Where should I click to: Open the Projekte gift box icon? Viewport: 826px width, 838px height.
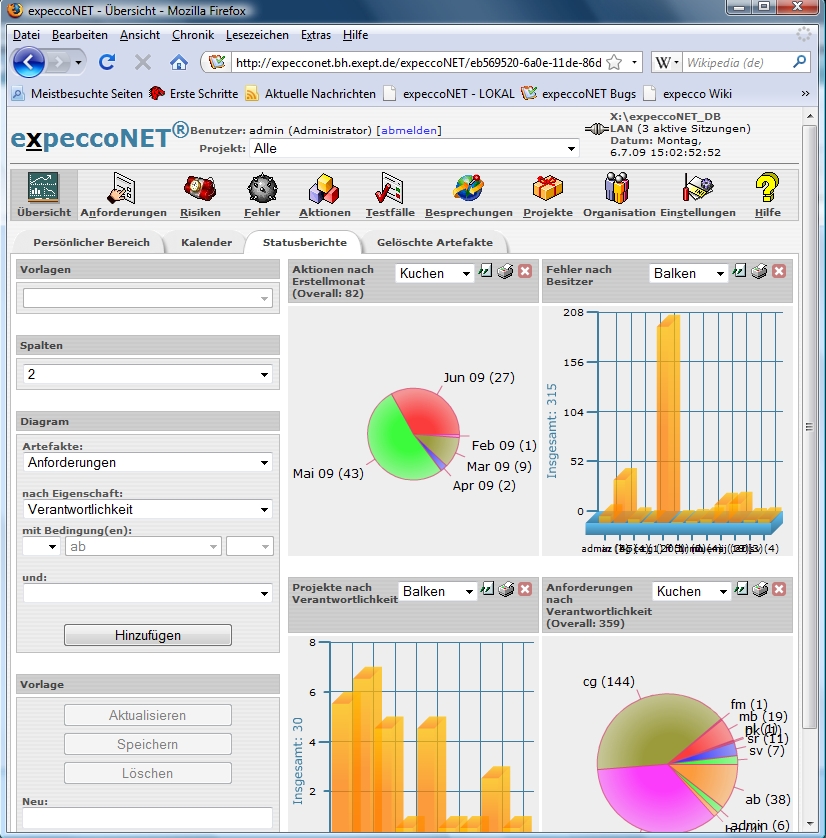(x=547, y=188)
